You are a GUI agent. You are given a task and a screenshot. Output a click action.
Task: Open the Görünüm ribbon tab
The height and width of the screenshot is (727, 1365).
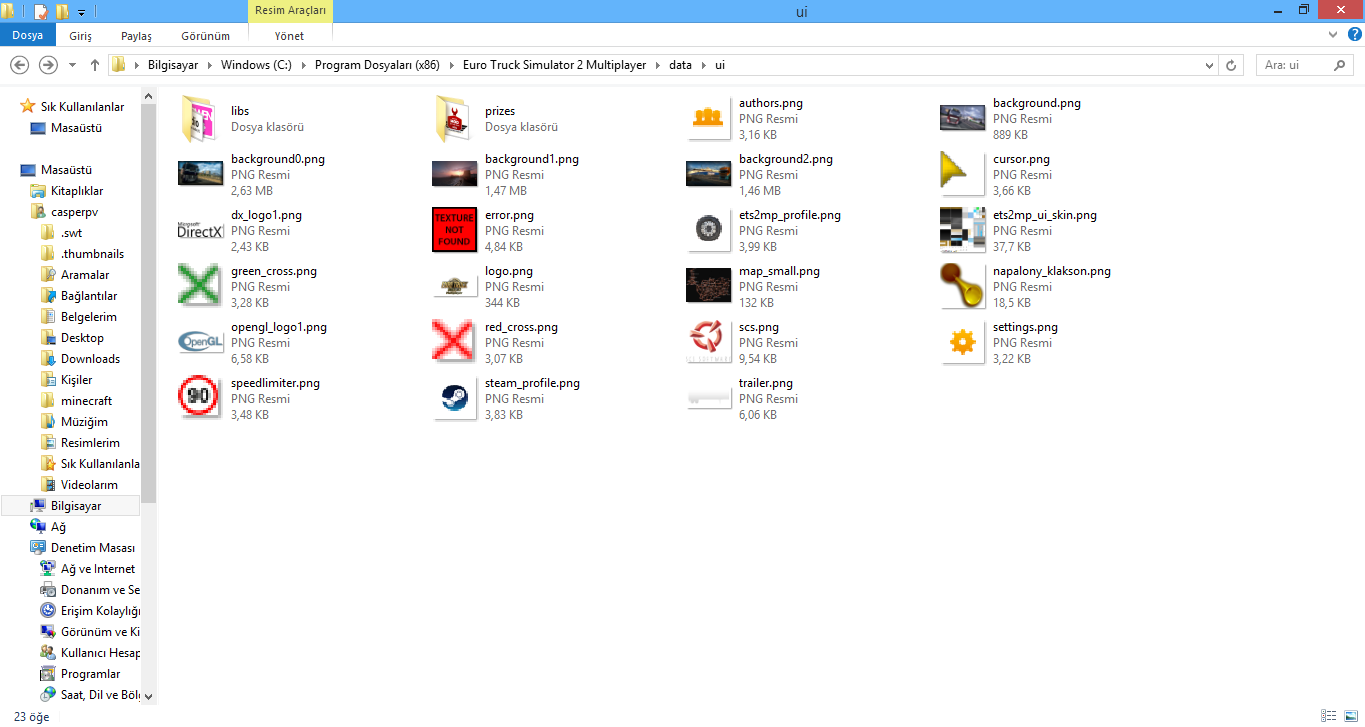[205, 36]
